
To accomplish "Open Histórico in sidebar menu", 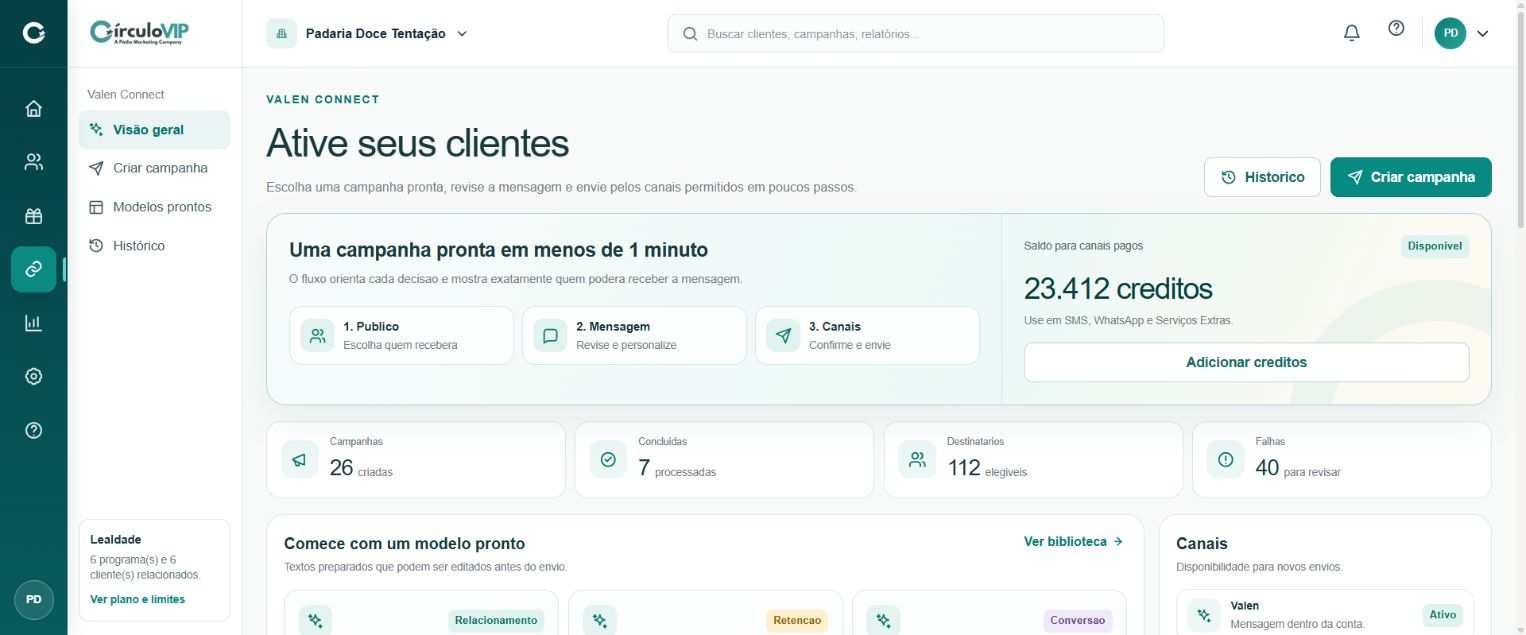I will 154,246.
